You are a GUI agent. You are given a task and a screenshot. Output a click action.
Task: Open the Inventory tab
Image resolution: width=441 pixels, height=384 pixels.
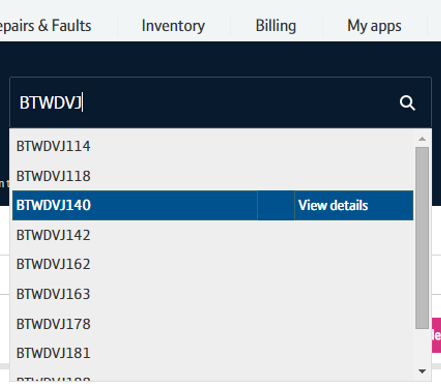173,26
